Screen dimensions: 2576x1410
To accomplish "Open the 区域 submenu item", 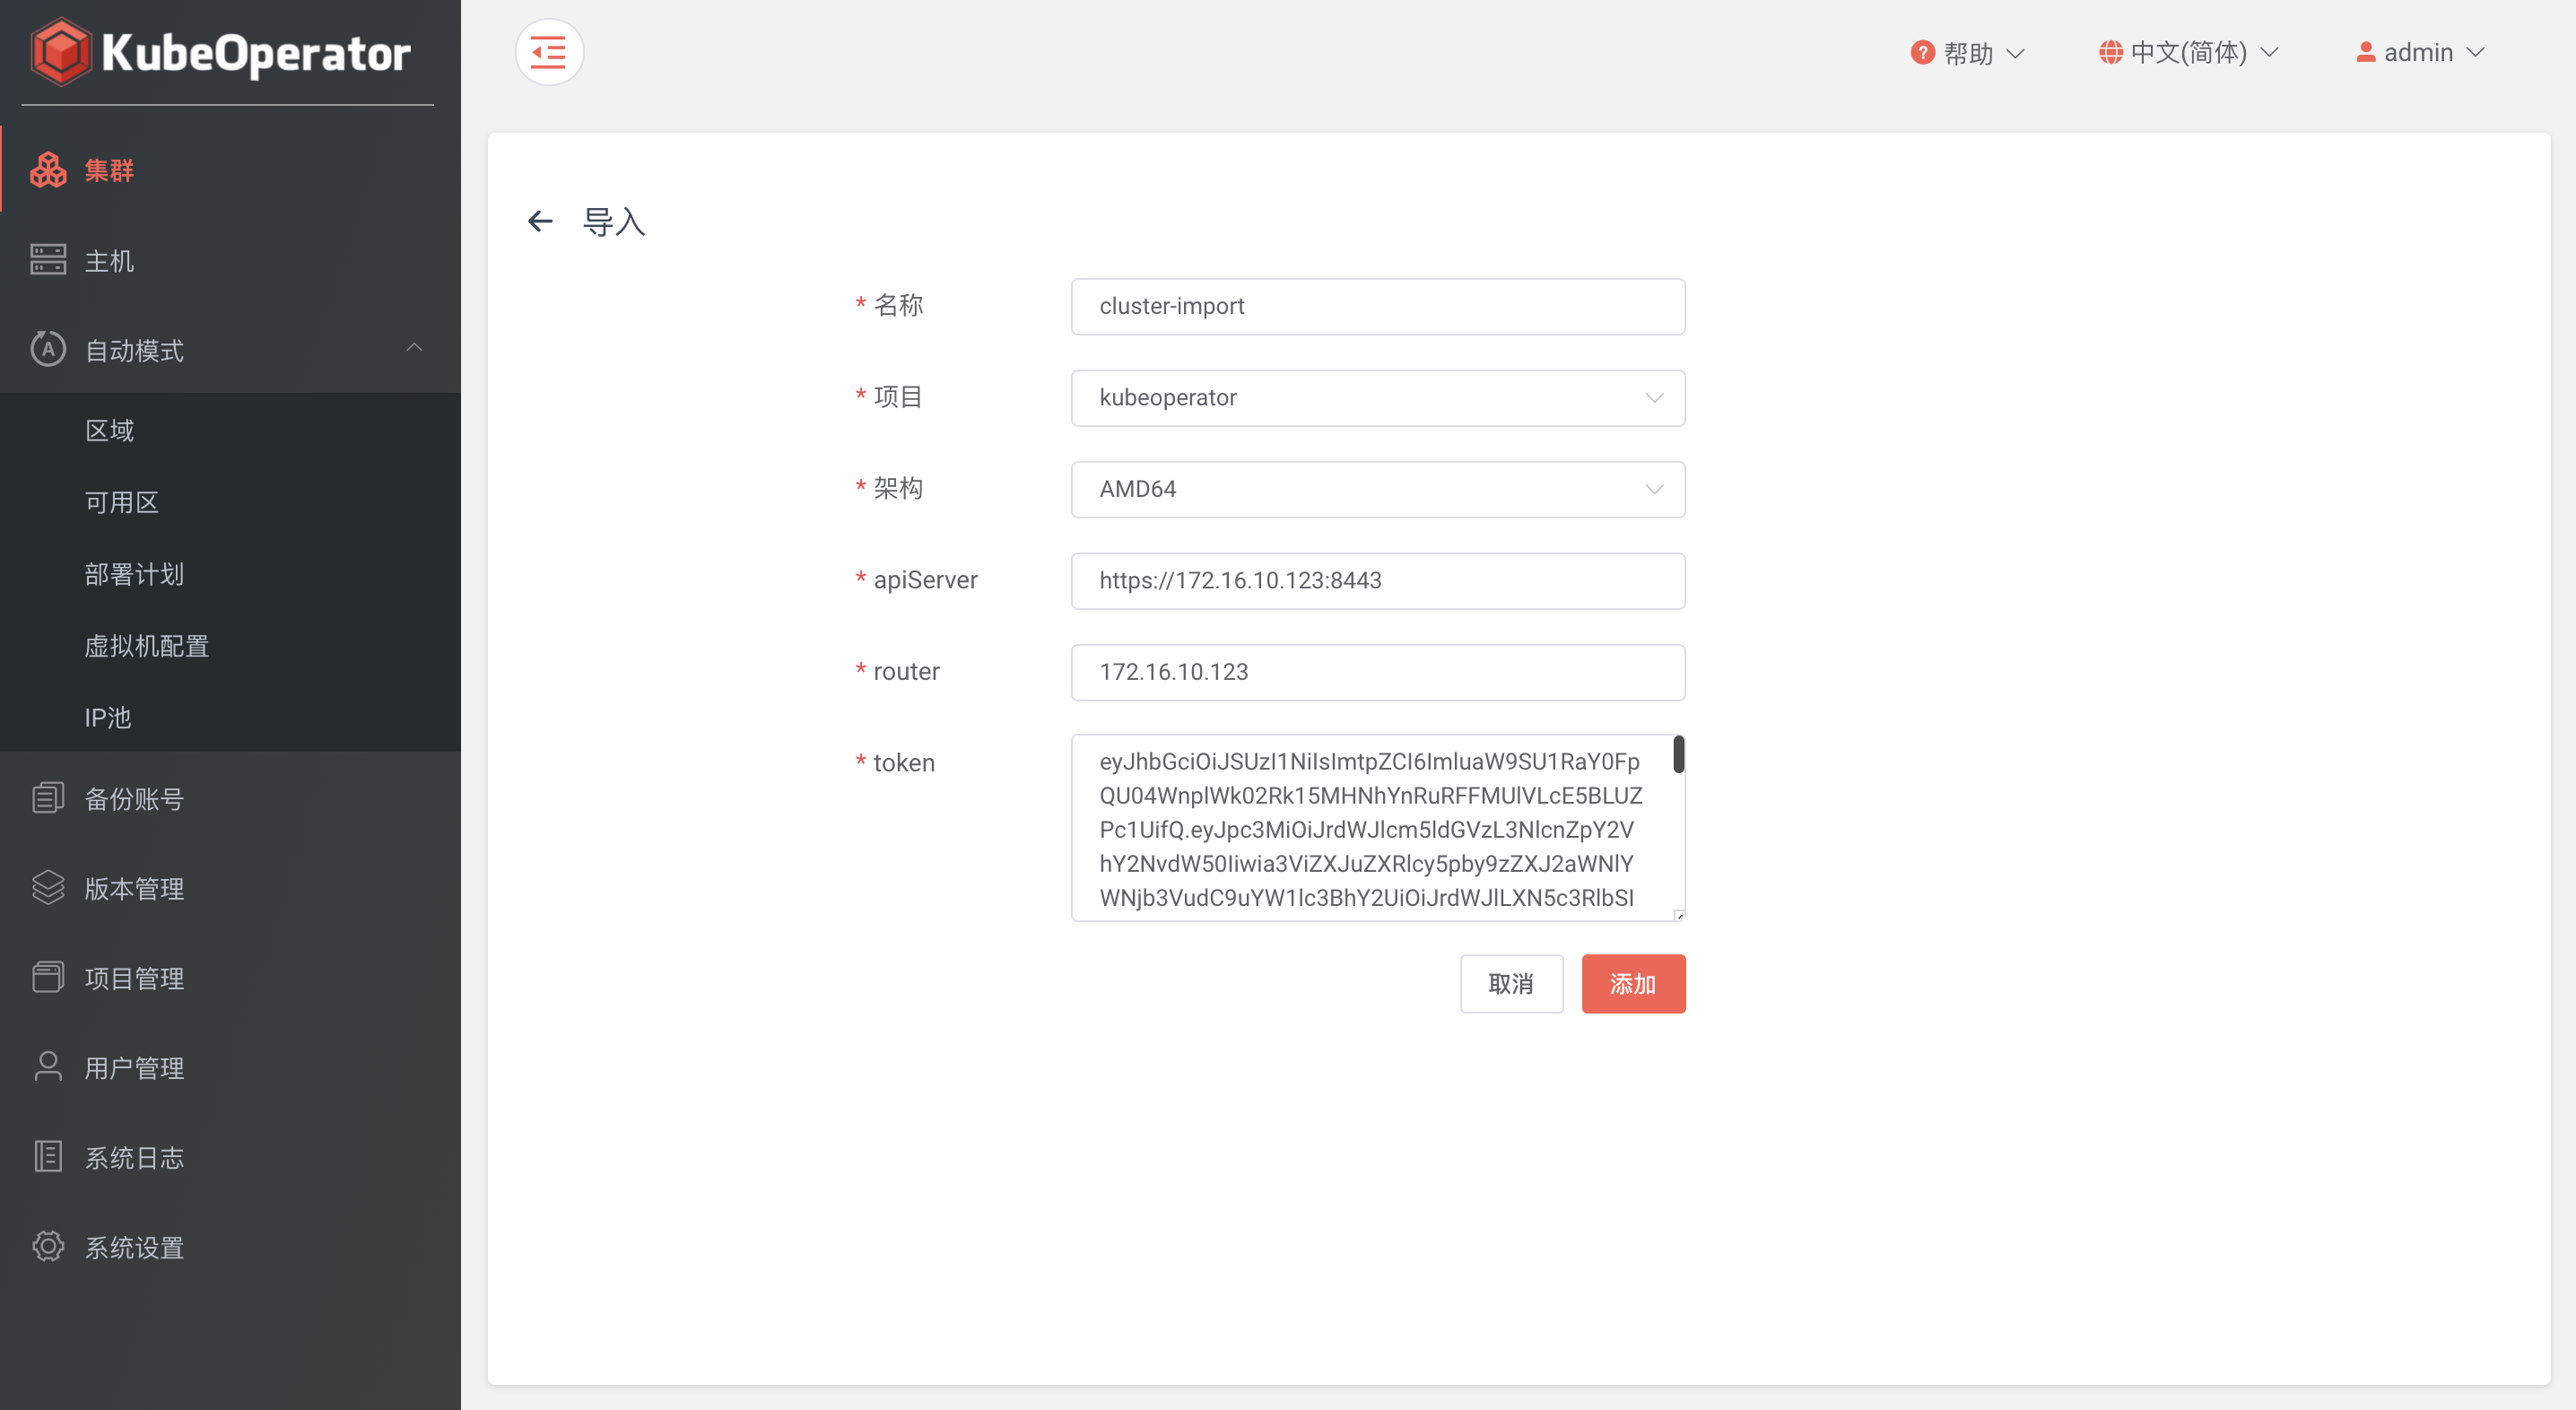I will point(230,430).
